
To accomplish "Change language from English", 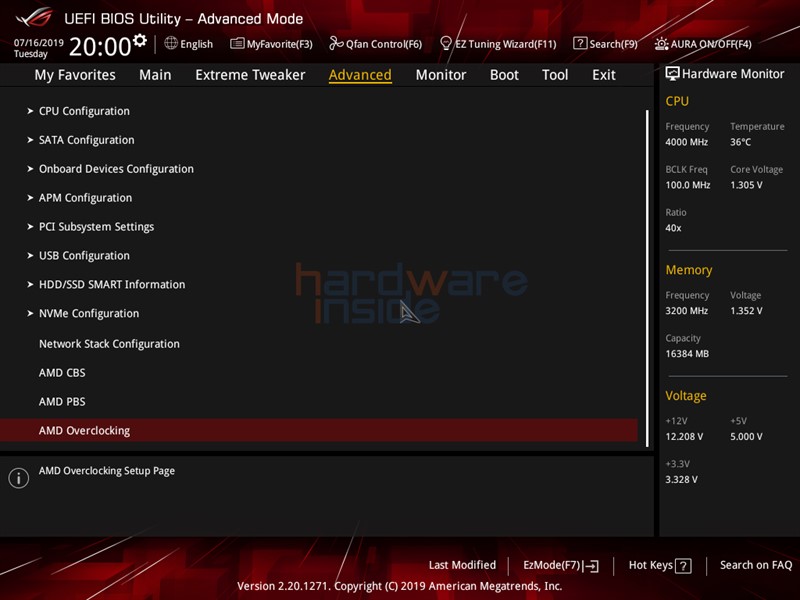I will (x=196, y=44).
